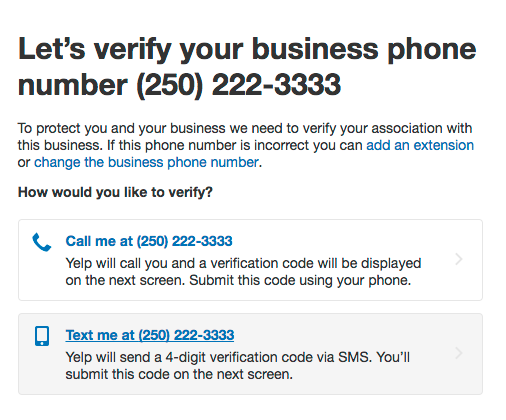Choose 'Call me at (250) 222-3333'

pyautogui.click(x=149, y=241)
